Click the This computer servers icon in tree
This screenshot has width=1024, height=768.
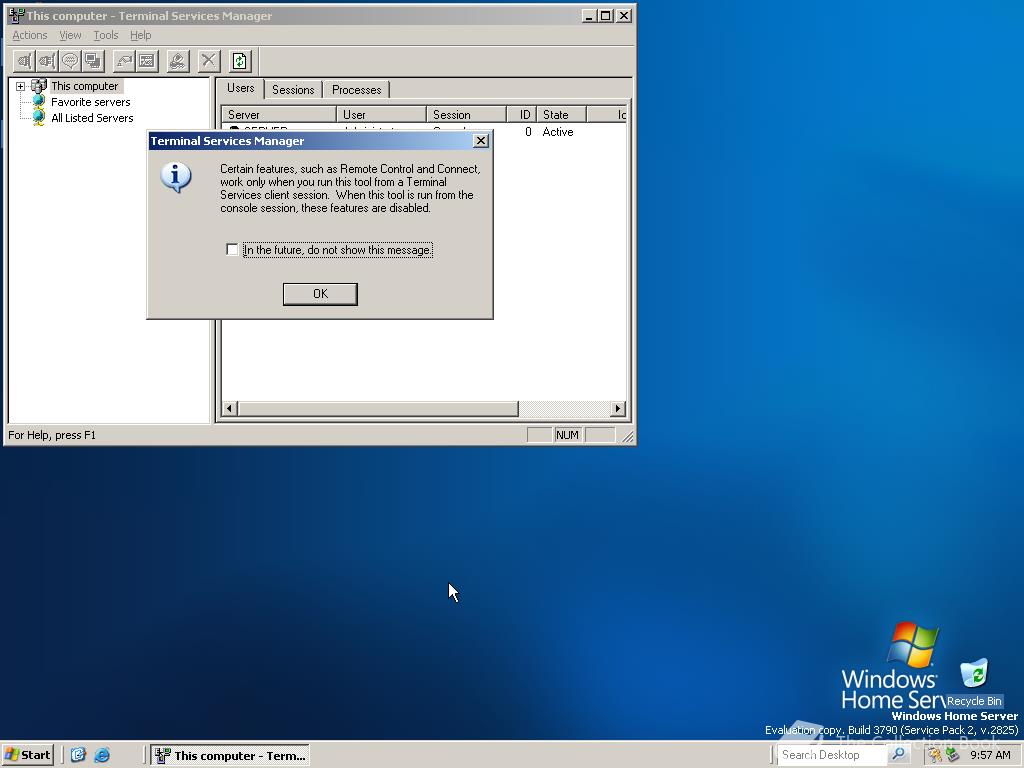pos(39,86)
